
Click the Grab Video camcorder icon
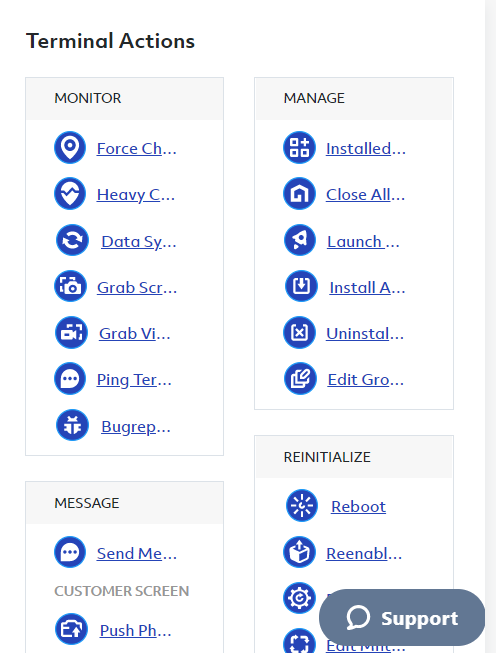[72, 333]
